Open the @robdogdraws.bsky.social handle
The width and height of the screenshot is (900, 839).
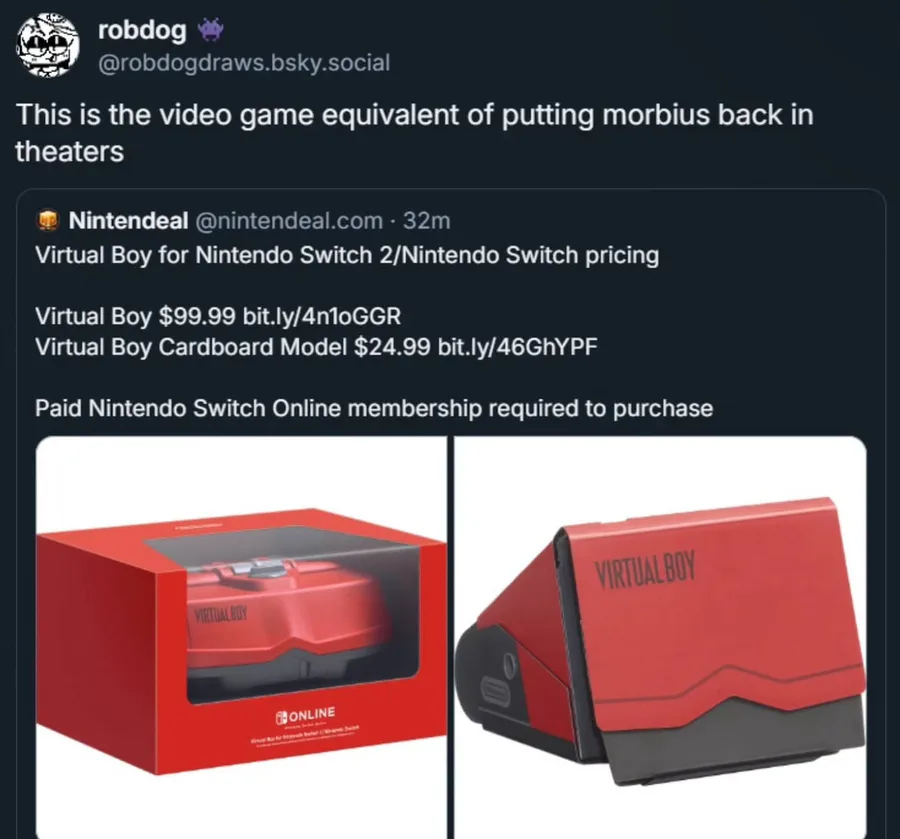(x=244, y=63)
